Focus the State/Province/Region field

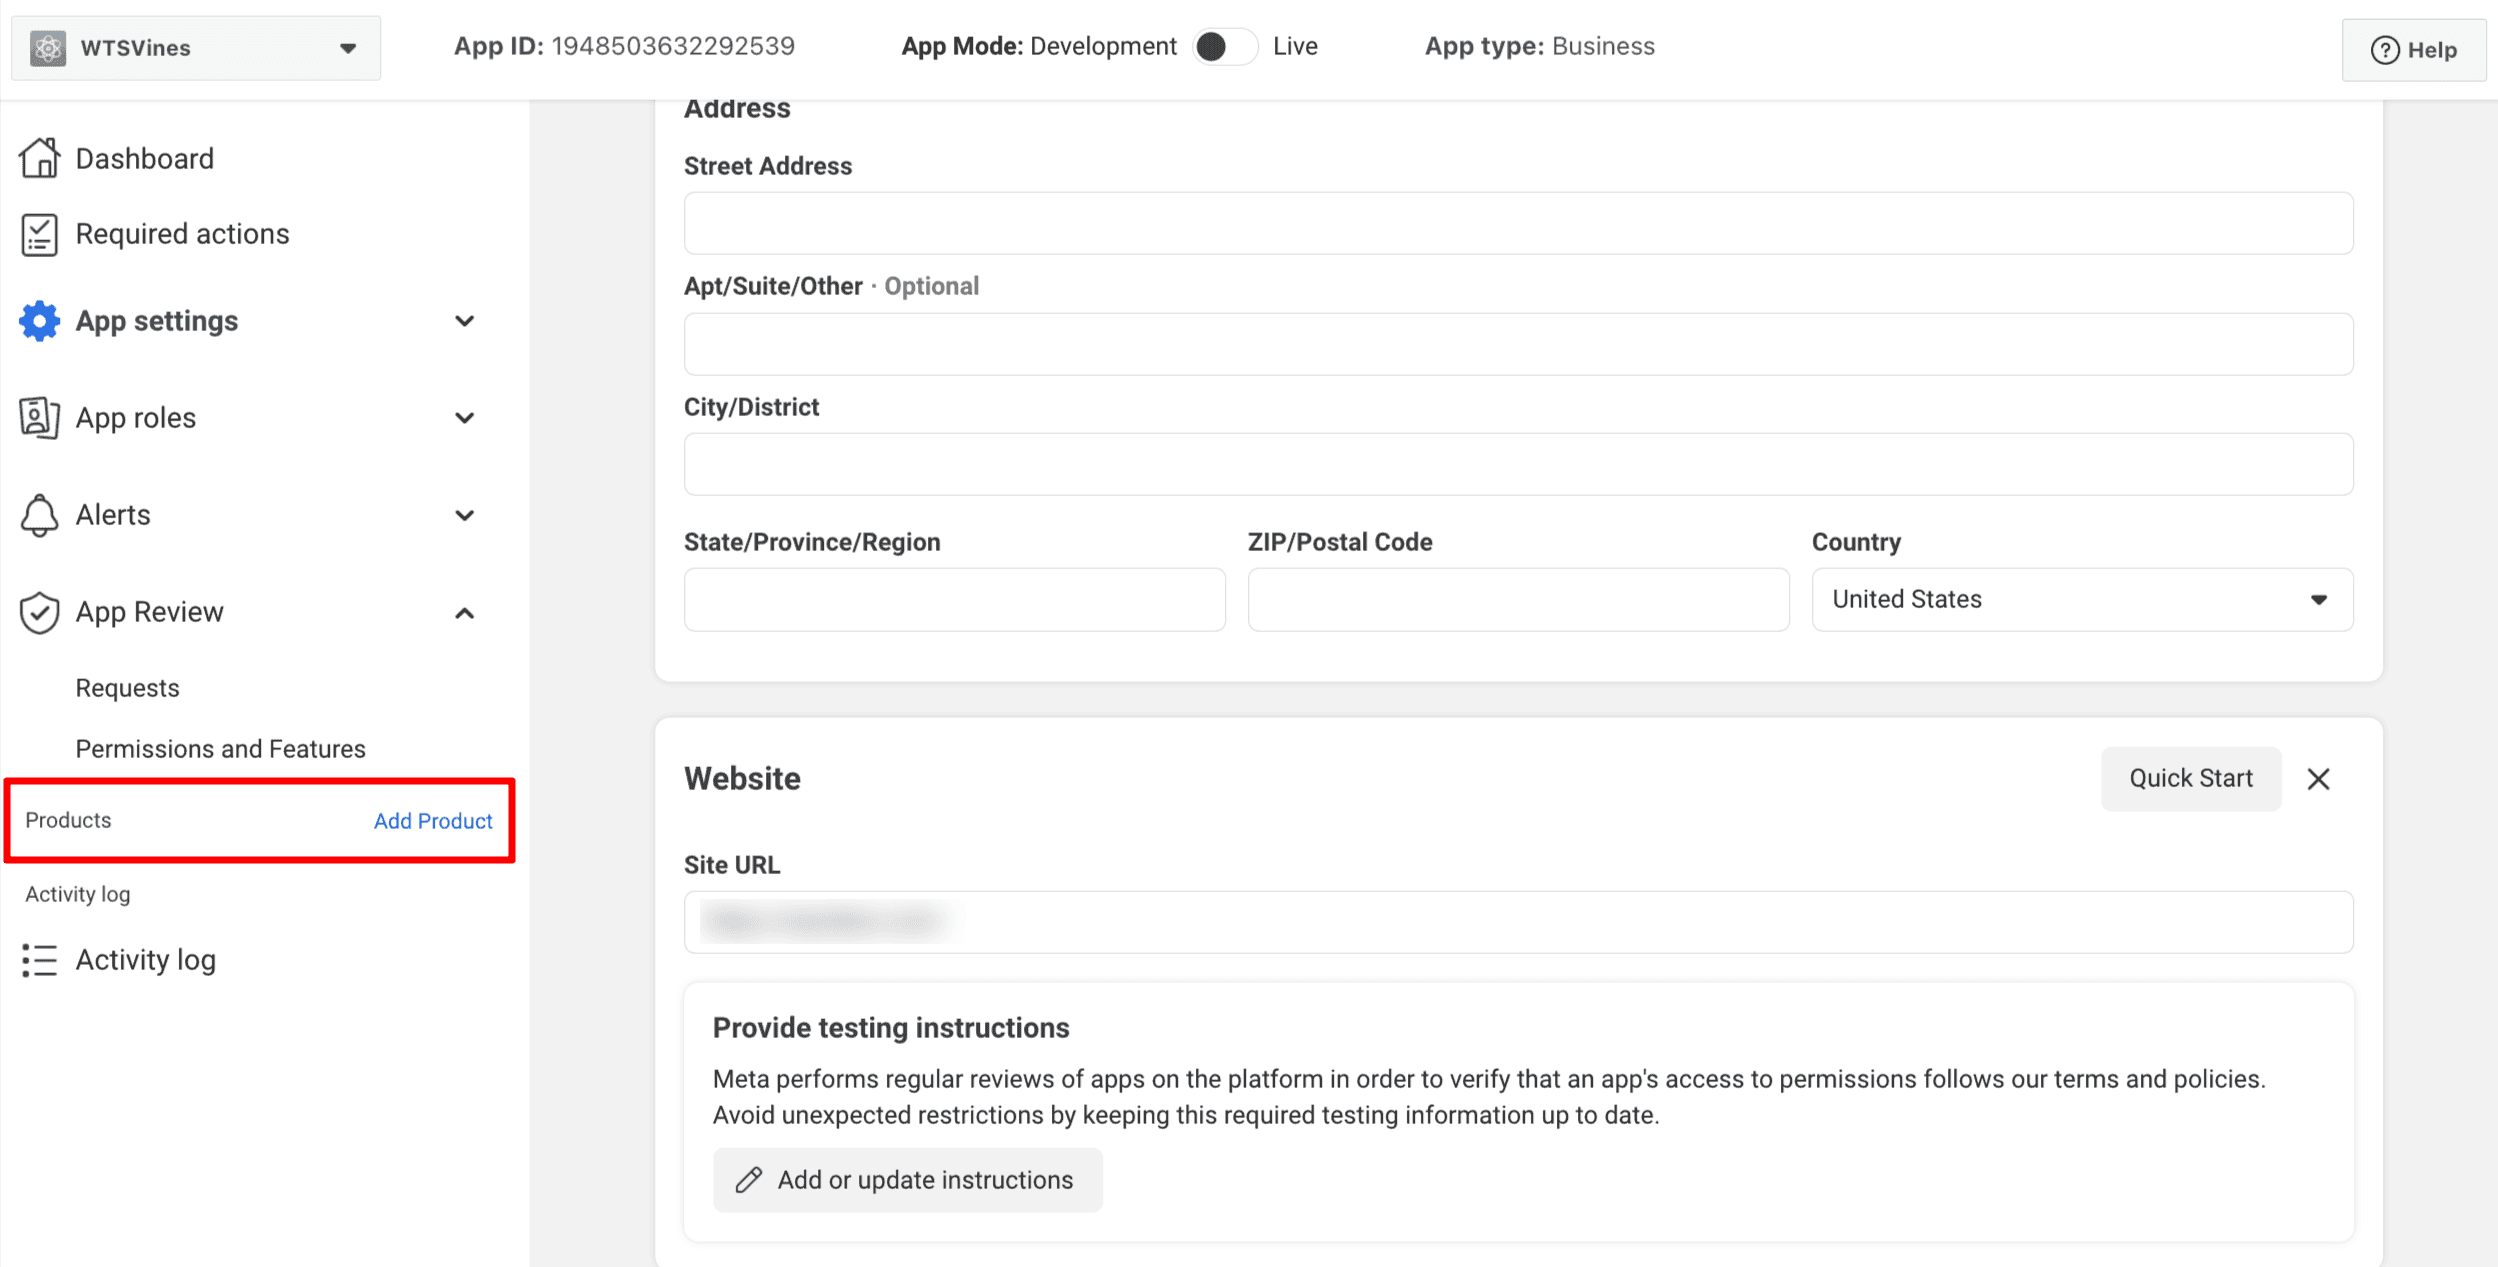click(x=954, y=599)
